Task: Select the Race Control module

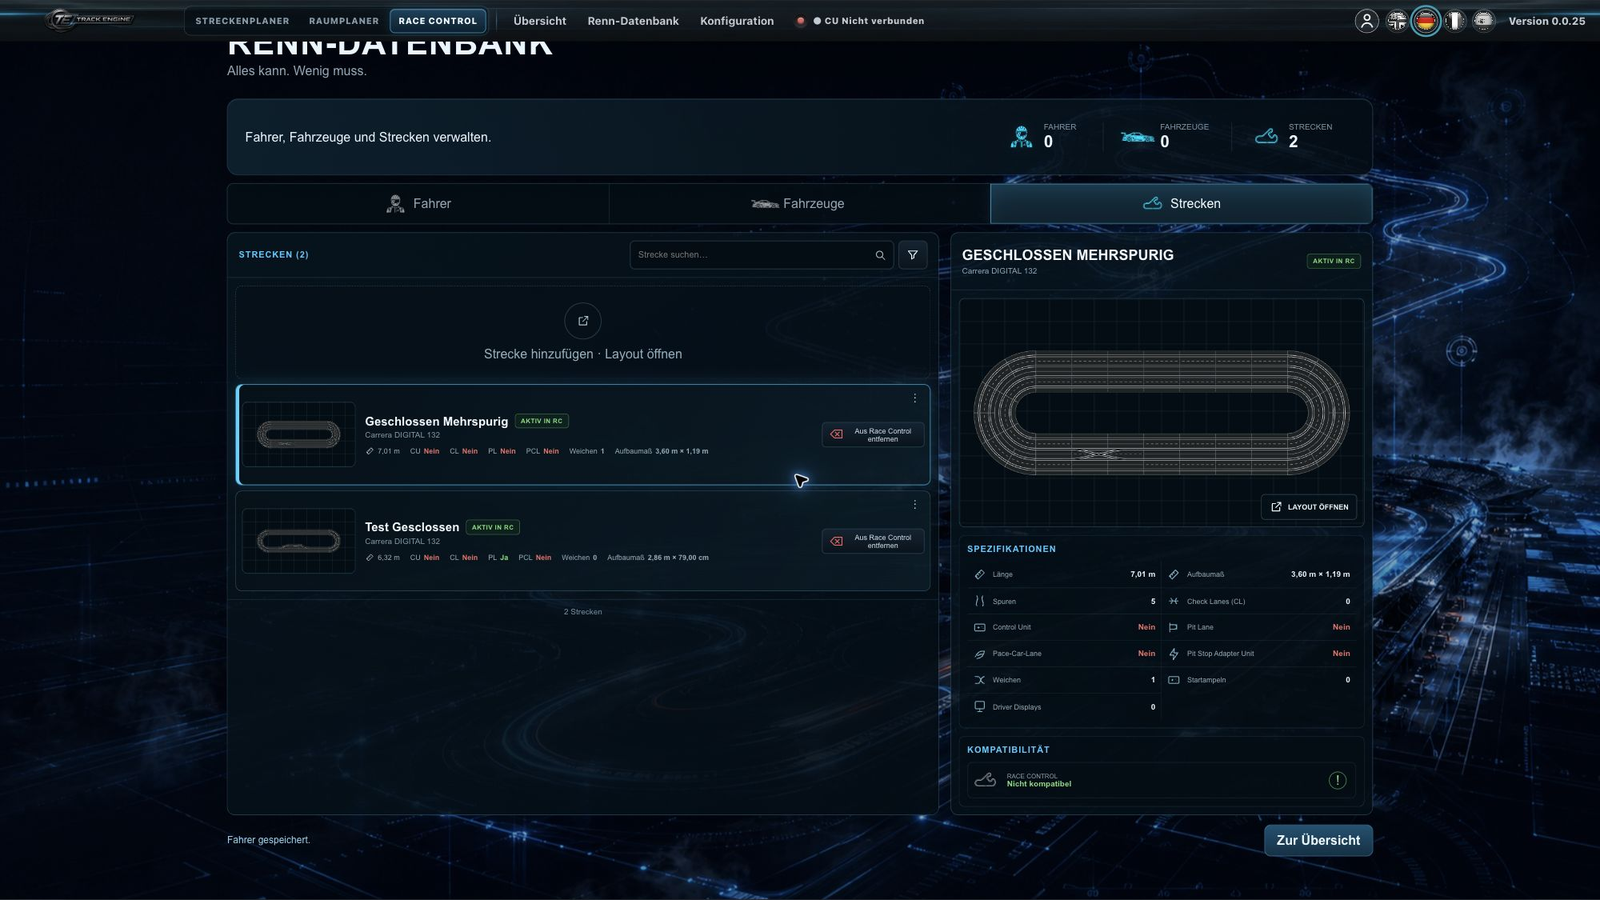Action: 438,21
